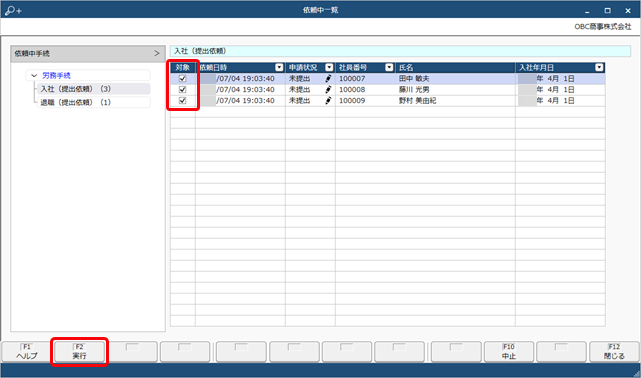Click 未提出 status for 100007
The height and width of the screenshot is (378, 641).
point(300,78)
